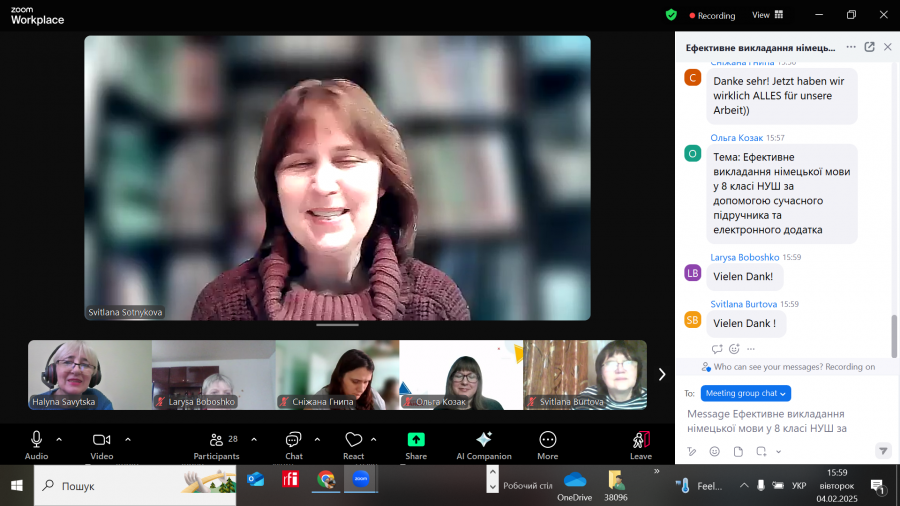900x506 pixels.
Task: Toggle the Chat panel from toolbar
Action: pyautogui.click(x=293, y=445)
